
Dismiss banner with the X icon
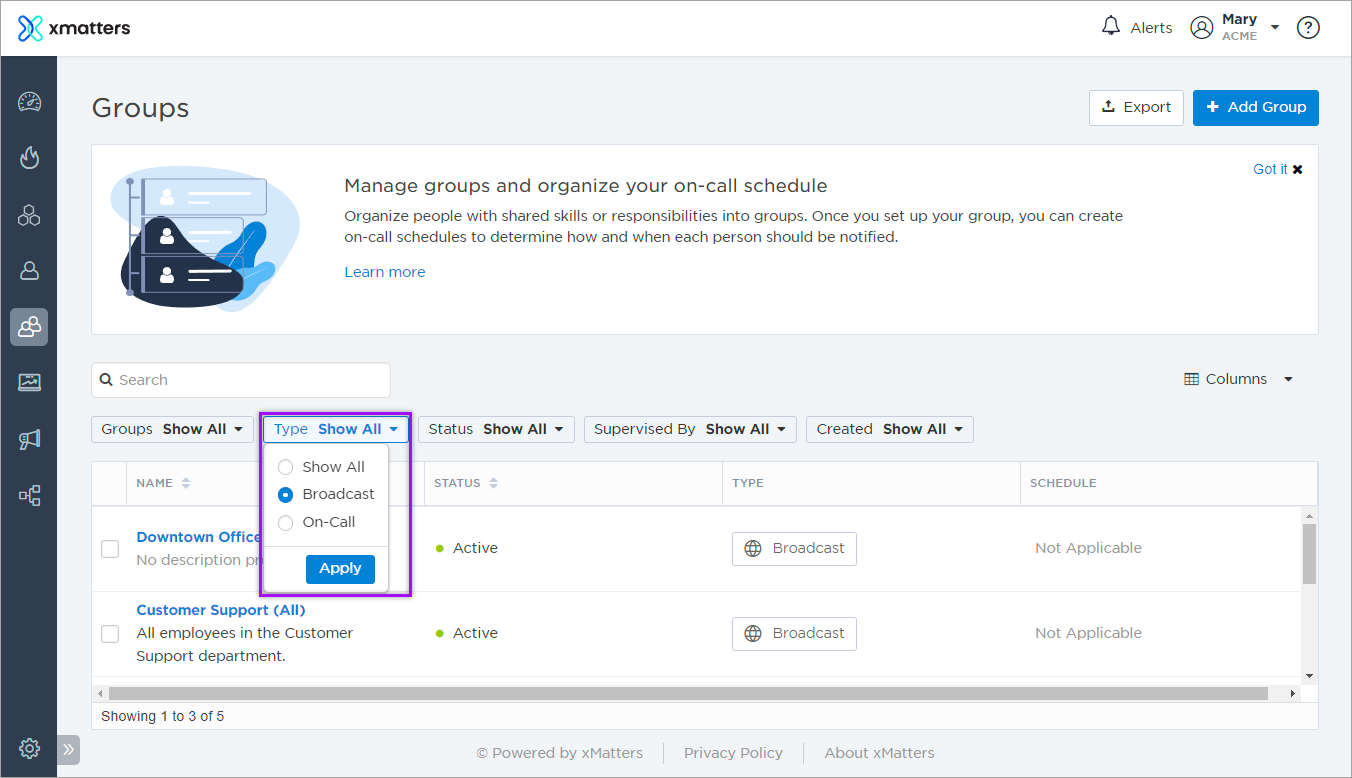(x=1298, y=169)
